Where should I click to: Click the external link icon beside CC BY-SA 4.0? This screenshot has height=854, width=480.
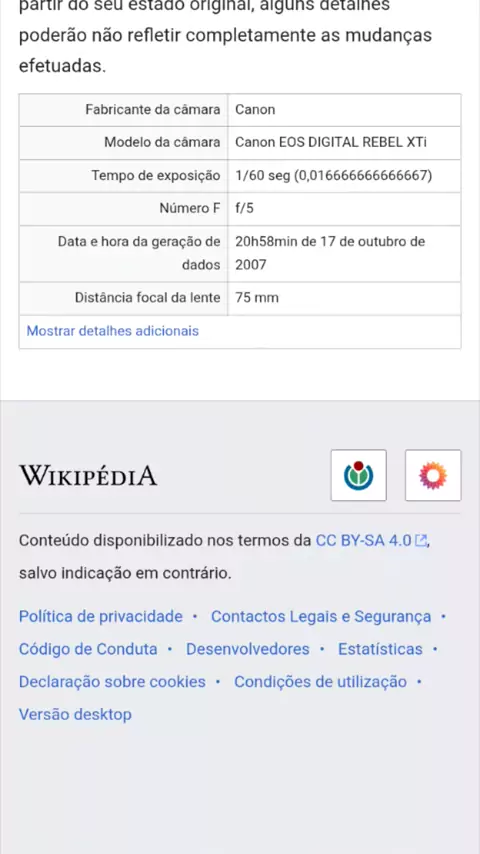[420, 541]
